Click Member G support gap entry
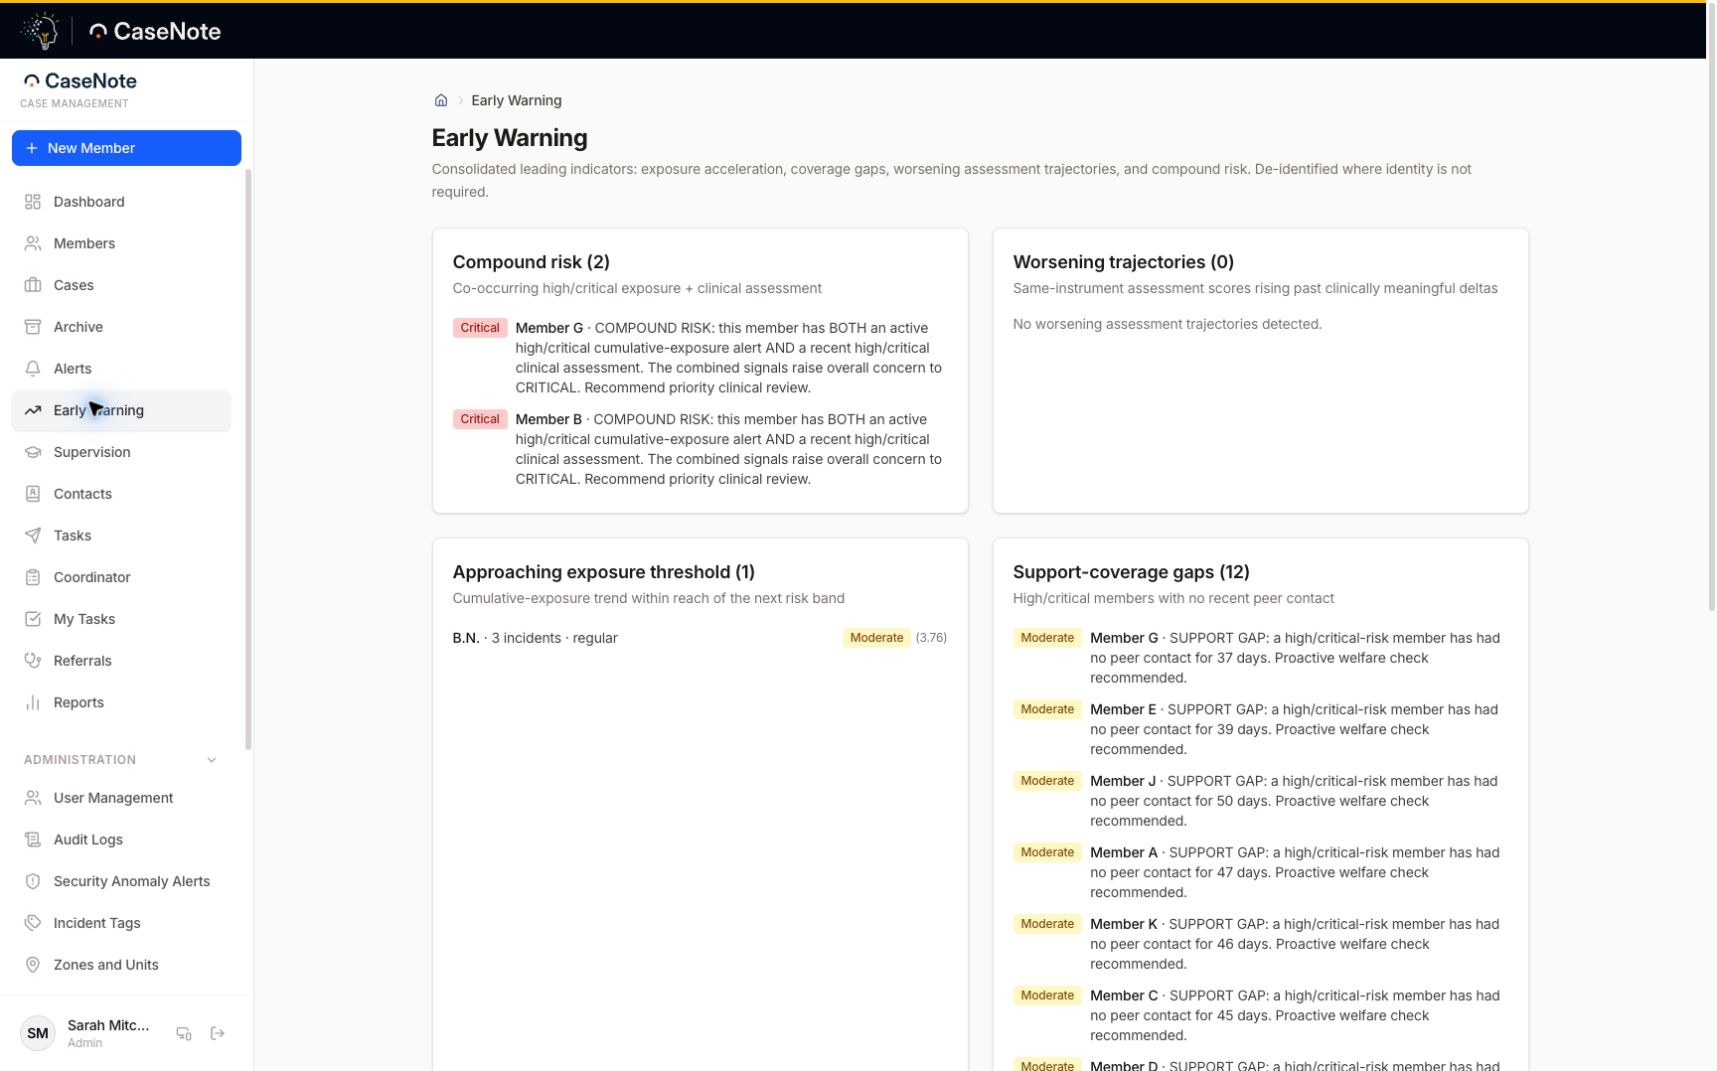 point(1260,658)
